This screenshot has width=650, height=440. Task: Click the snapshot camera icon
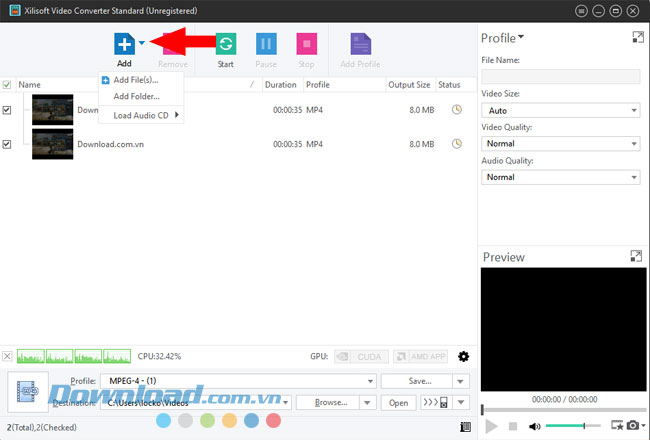633,425
